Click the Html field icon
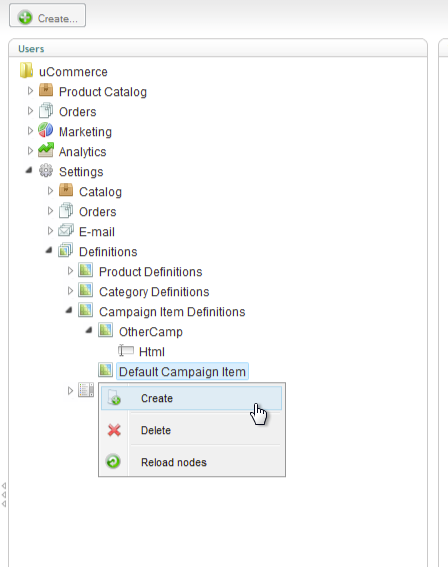 pos(126,350)
